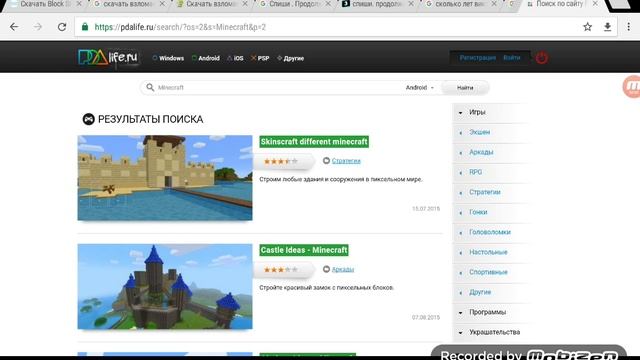Click the secure padlock icon in address bar

click(85, 27)
